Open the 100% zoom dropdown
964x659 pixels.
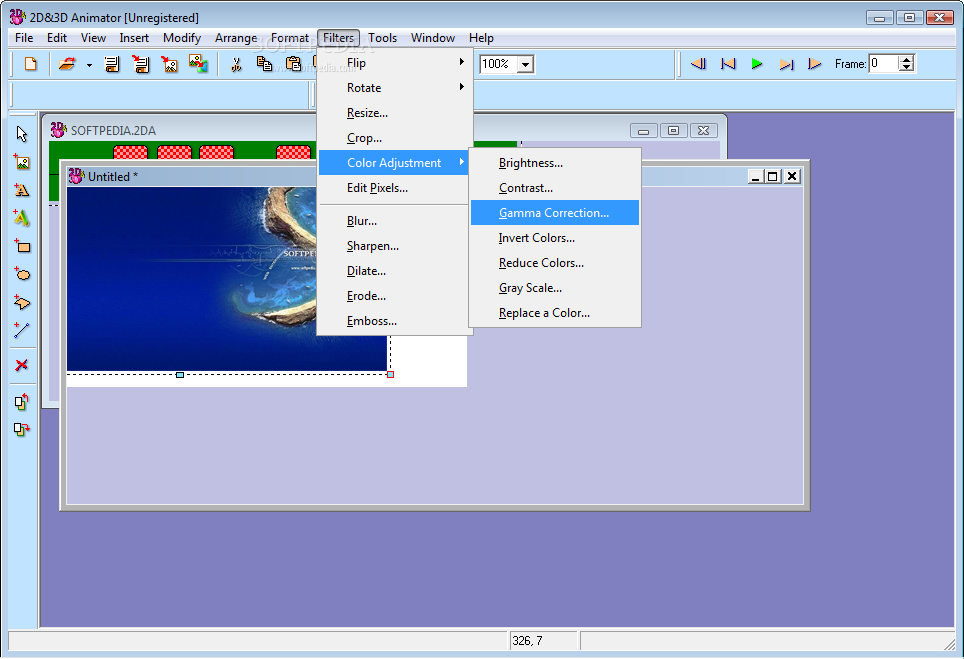(526, 64)
